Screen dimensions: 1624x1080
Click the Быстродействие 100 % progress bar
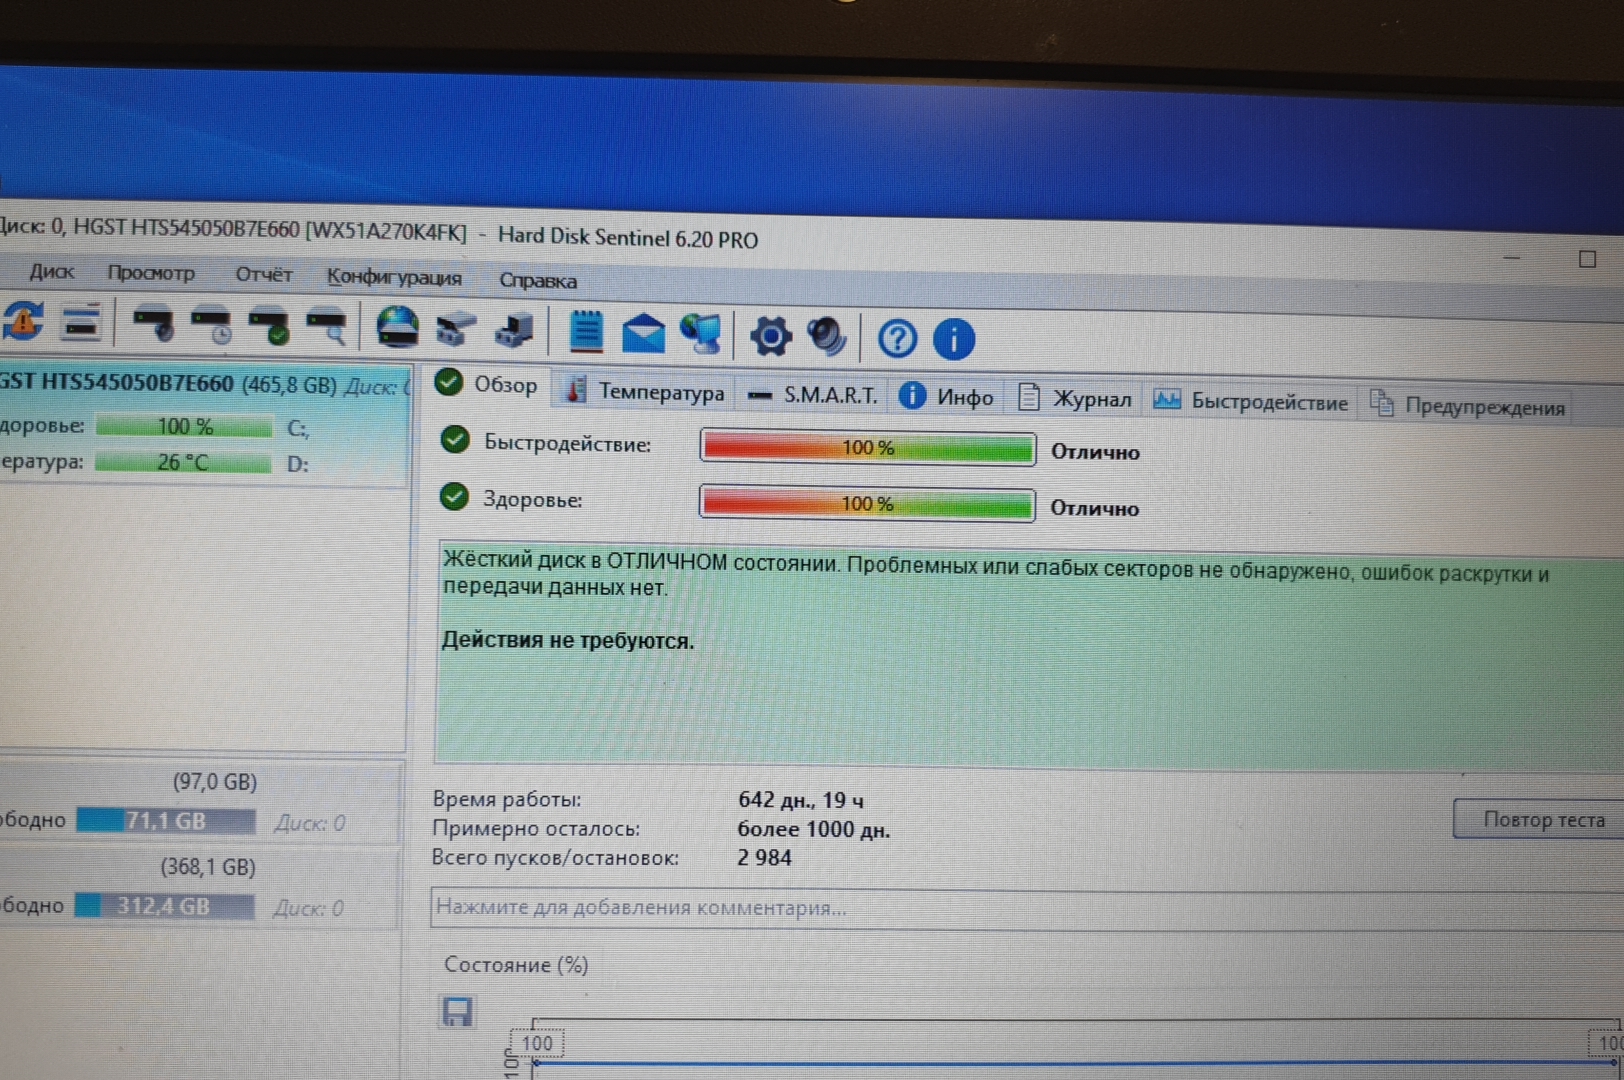tap(867, 448)
